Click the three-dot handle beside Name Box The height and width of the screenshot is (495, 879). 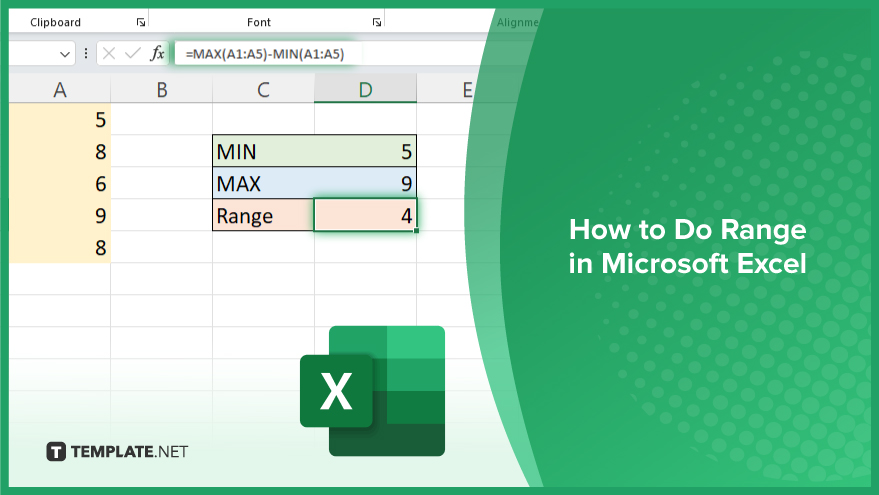point(86,54)
